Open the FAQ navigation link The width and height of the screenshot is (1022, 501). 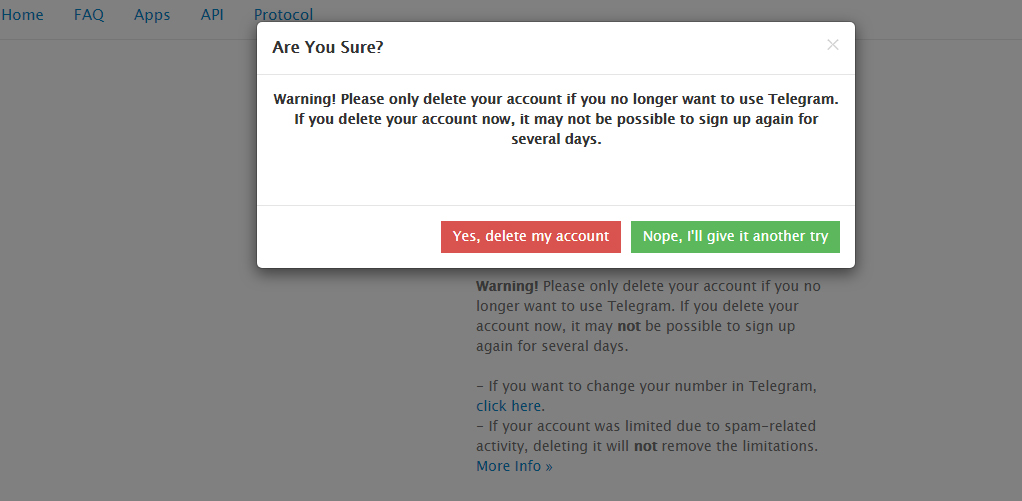[89, 14]
